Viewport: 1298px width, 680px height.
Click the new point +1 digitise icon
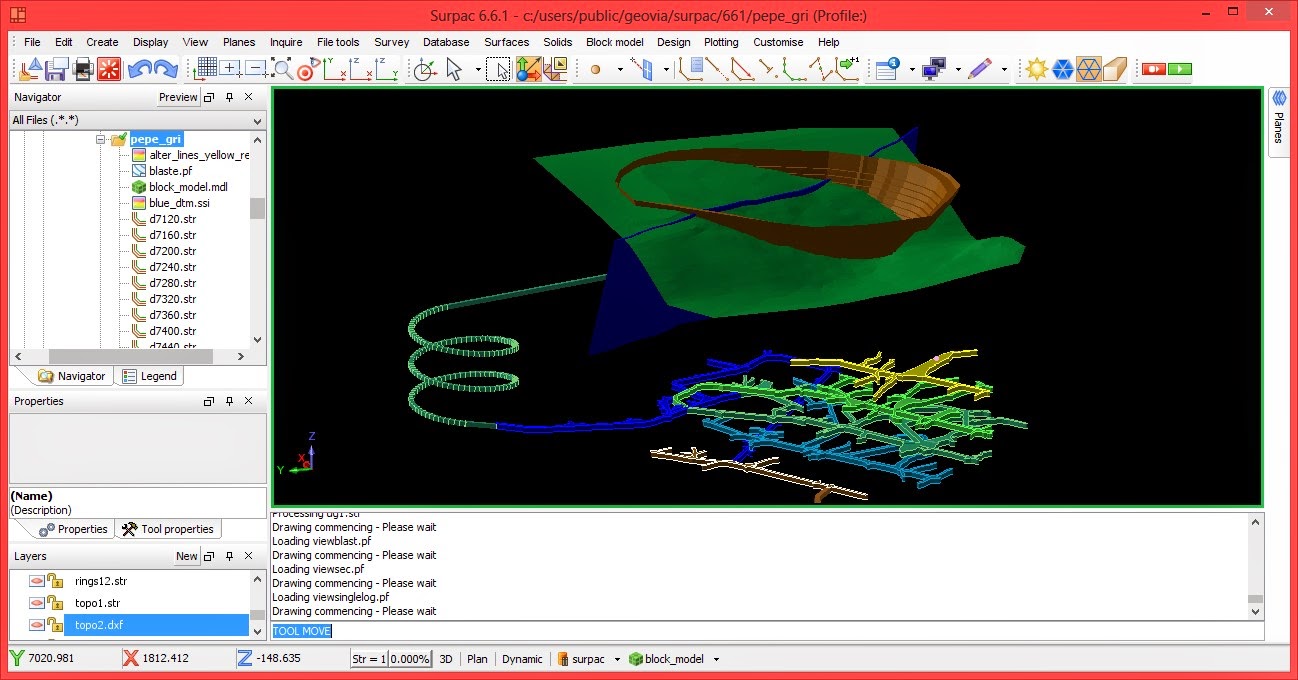click(849, 69)
